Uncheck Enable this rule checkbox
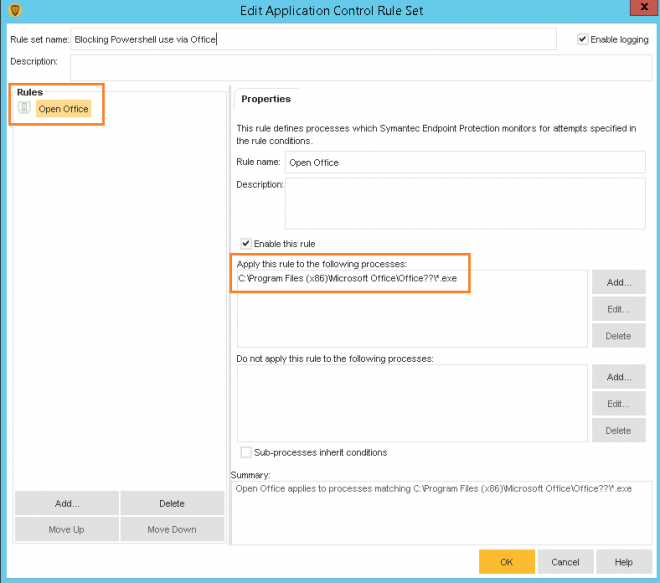The image size is (660, 583). click(246, 243)
